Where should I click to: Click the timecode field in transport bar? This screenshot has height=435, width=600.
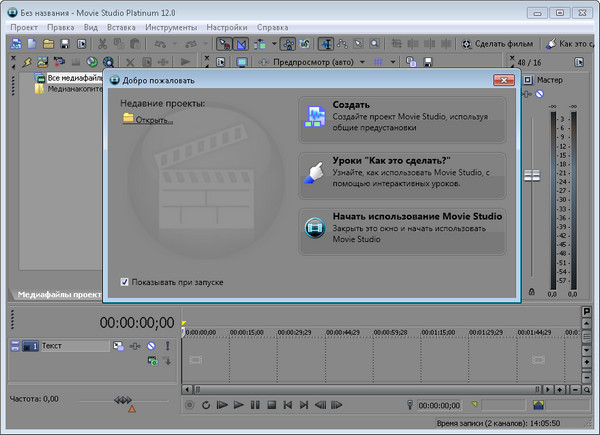(x=440, y=405)
